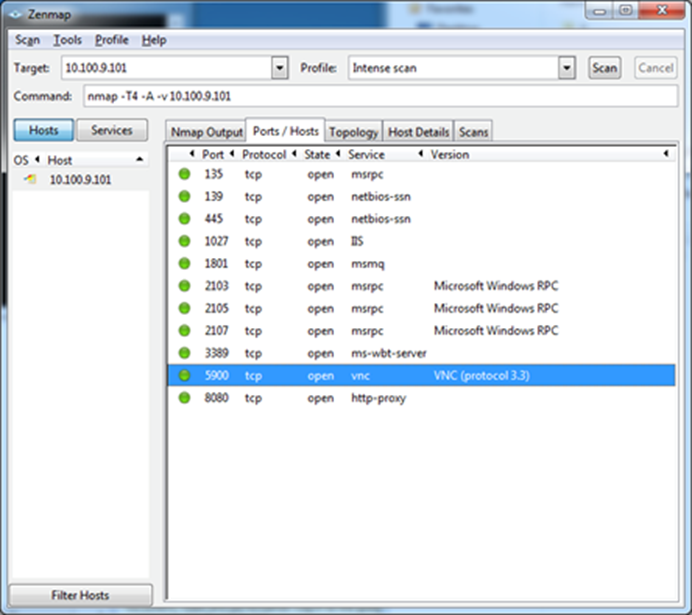The height and width of the screenshot is (615, 692).
Task: Click the green status dot for port 445
Action: click(x=184, y=219)
